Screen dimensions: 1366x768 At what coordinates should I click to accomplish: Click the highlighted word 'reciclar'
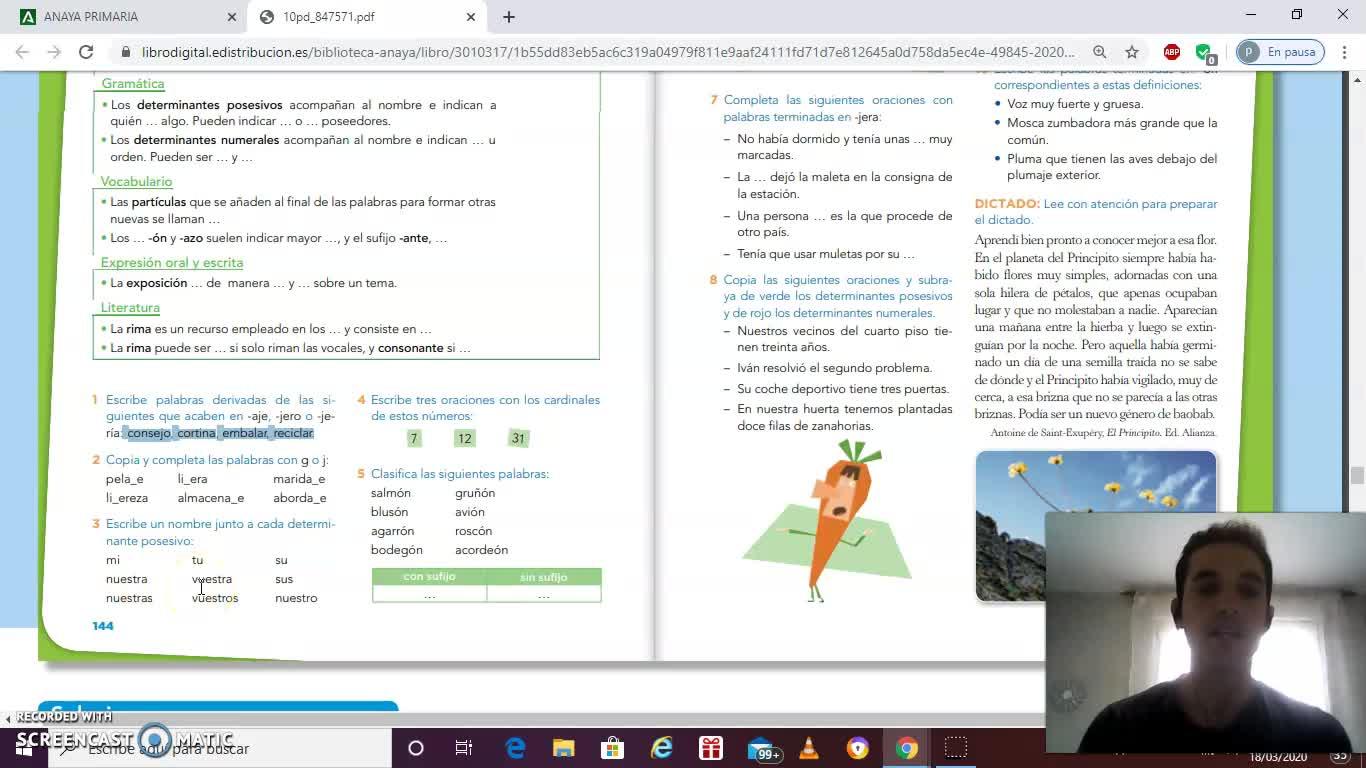tap(294, 433)
